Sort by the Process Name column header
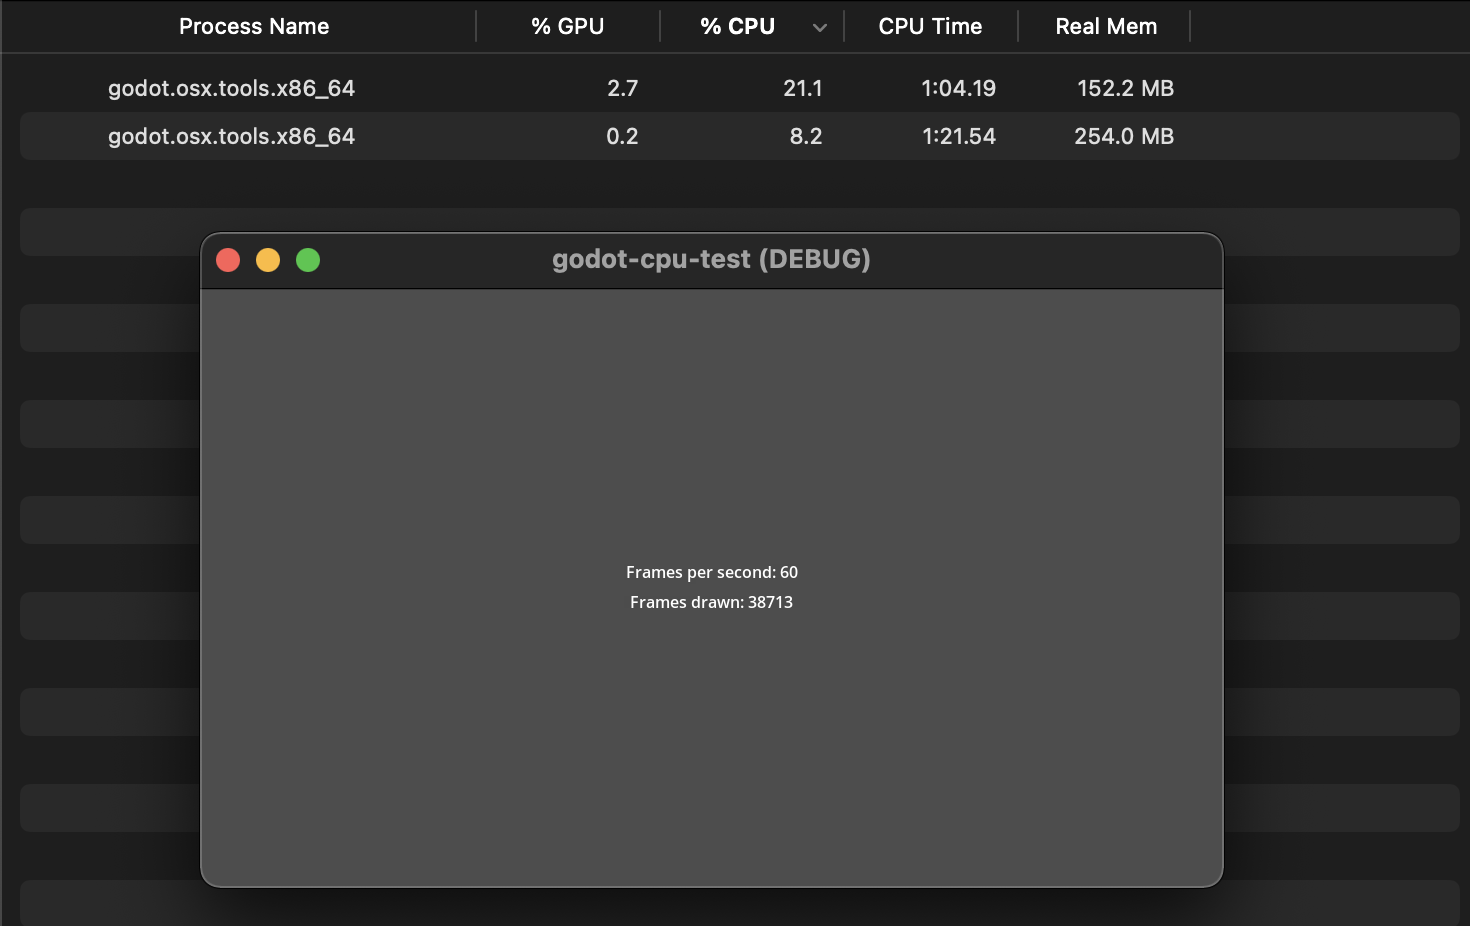Screen dimensions: 1470x926 pos(253,26)
